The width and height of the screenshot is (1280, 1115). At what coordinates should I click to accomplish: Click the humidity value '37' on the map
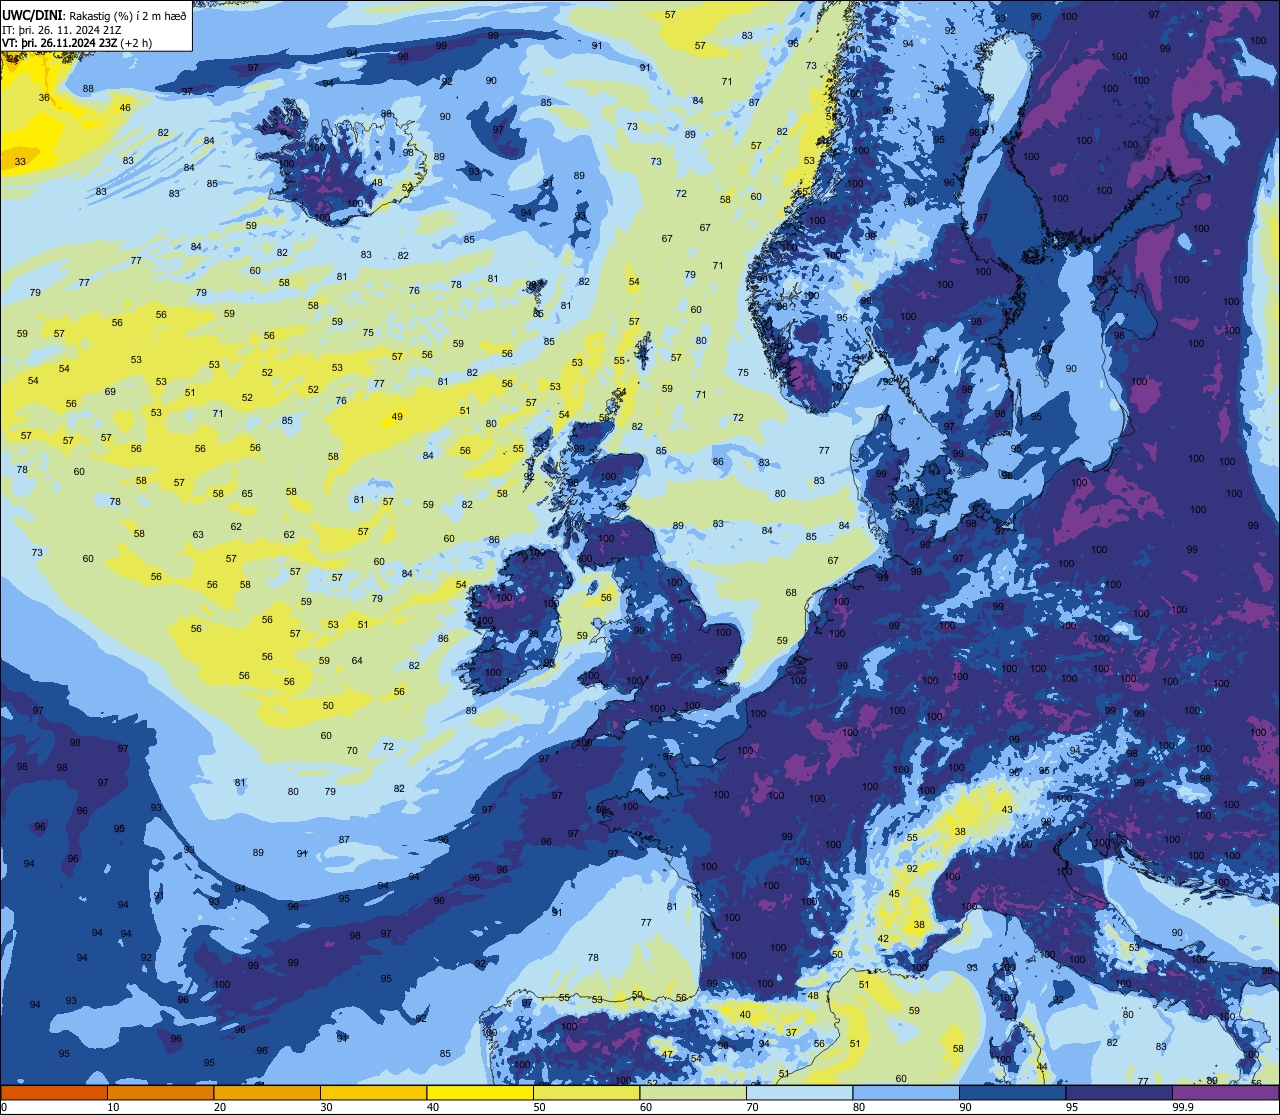791,1032
